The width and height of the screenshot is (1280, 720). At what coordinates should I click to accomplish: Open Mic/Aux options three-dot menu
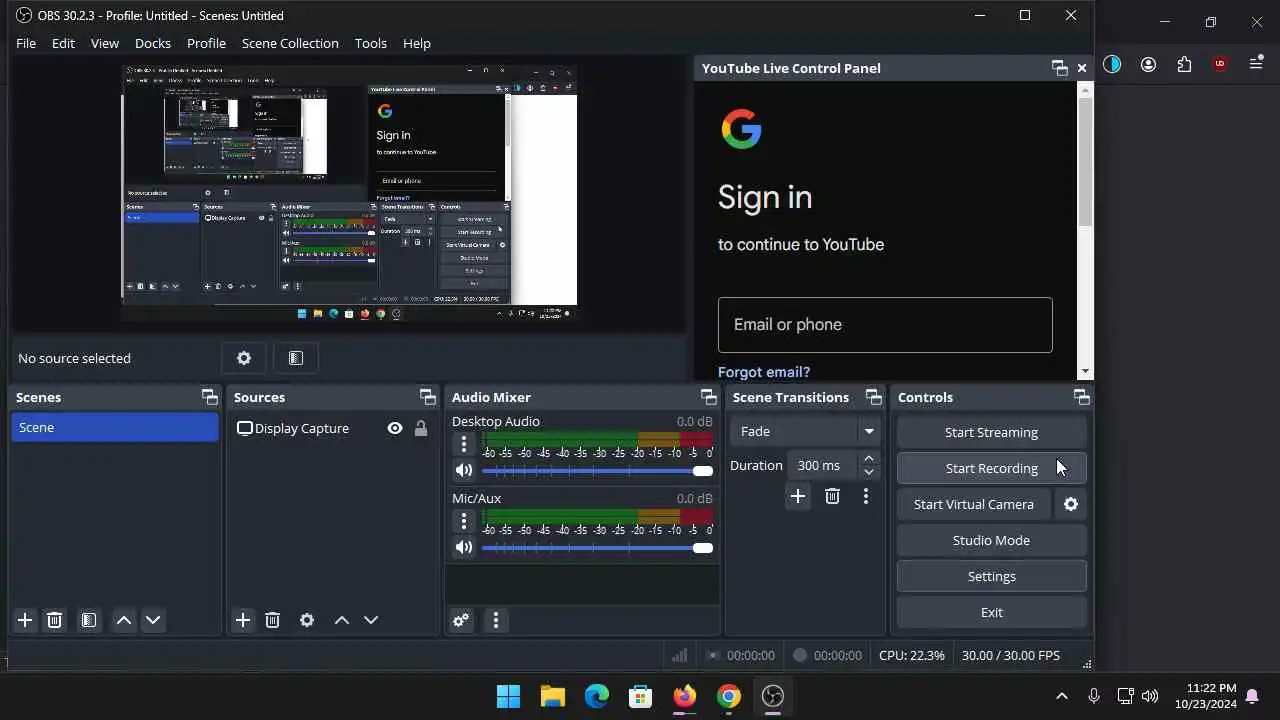[x=464, y=521]
